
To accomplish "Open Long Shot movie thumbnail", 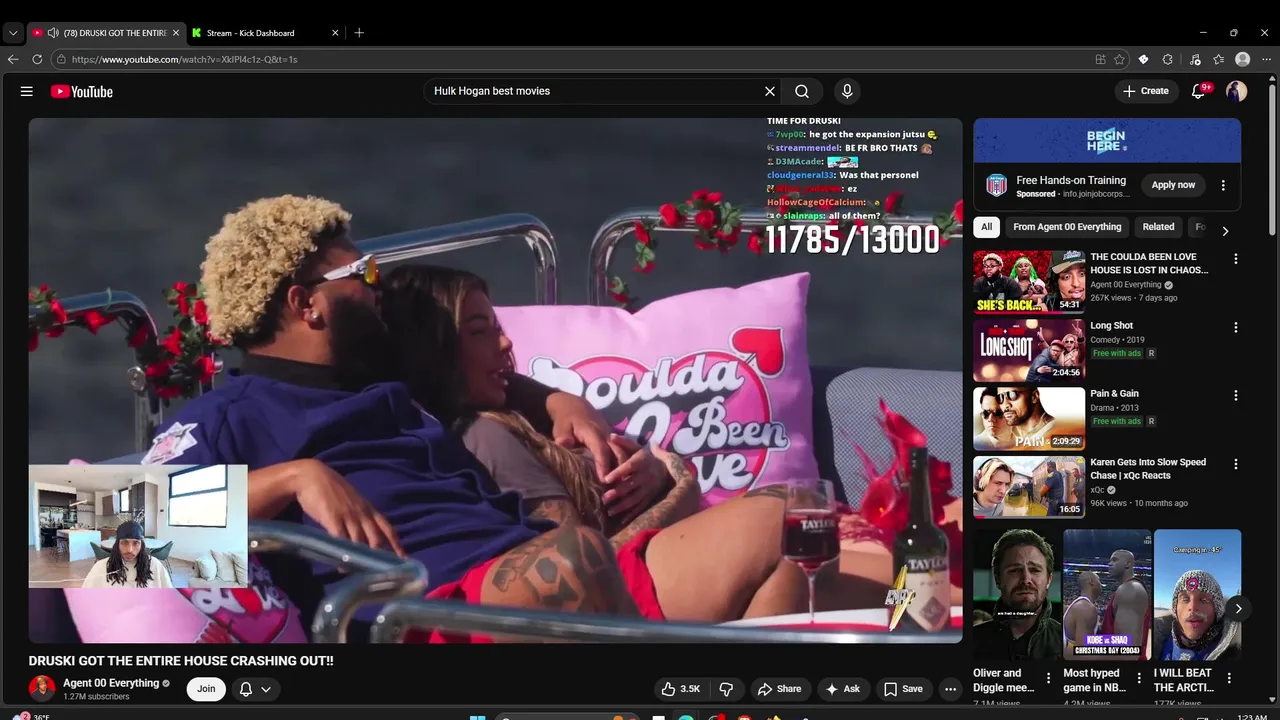I will coord(1029,350).
